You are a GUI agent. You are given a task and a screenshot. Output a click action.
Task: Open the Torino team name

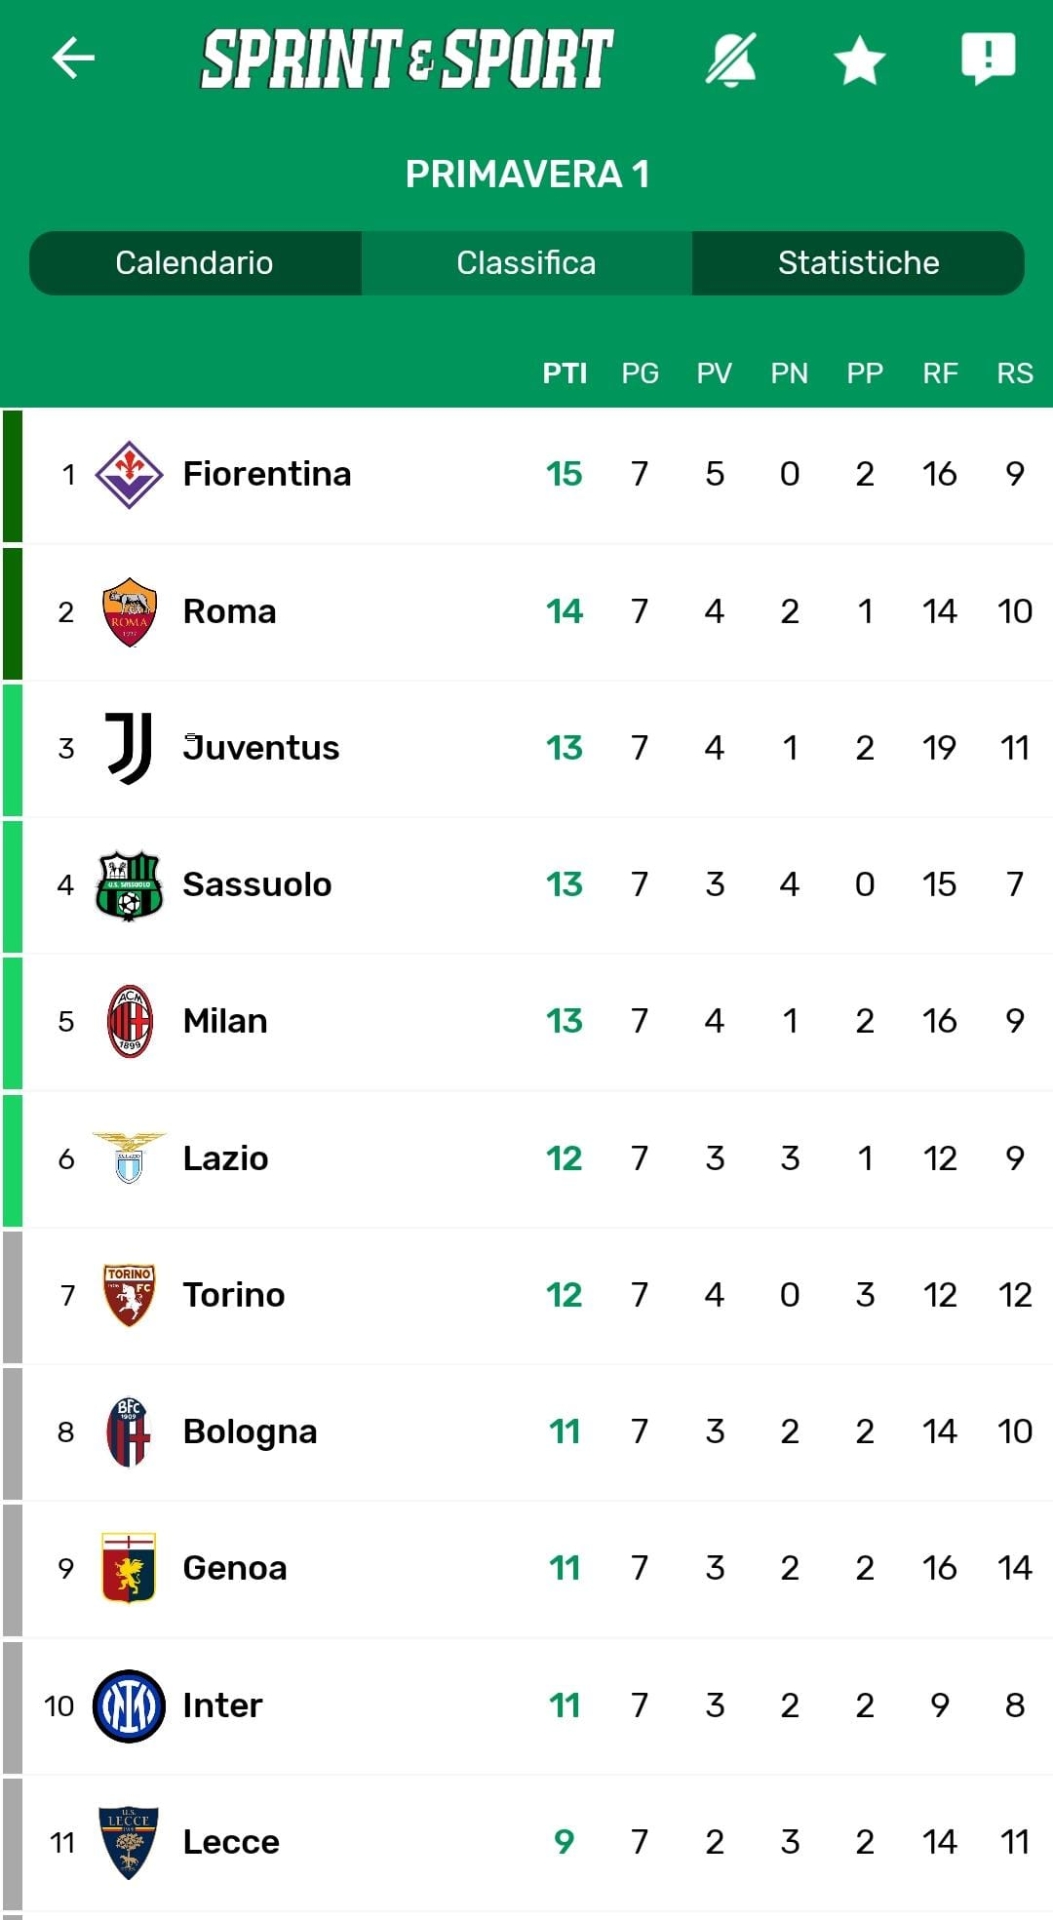click(x=234, y=1295)
